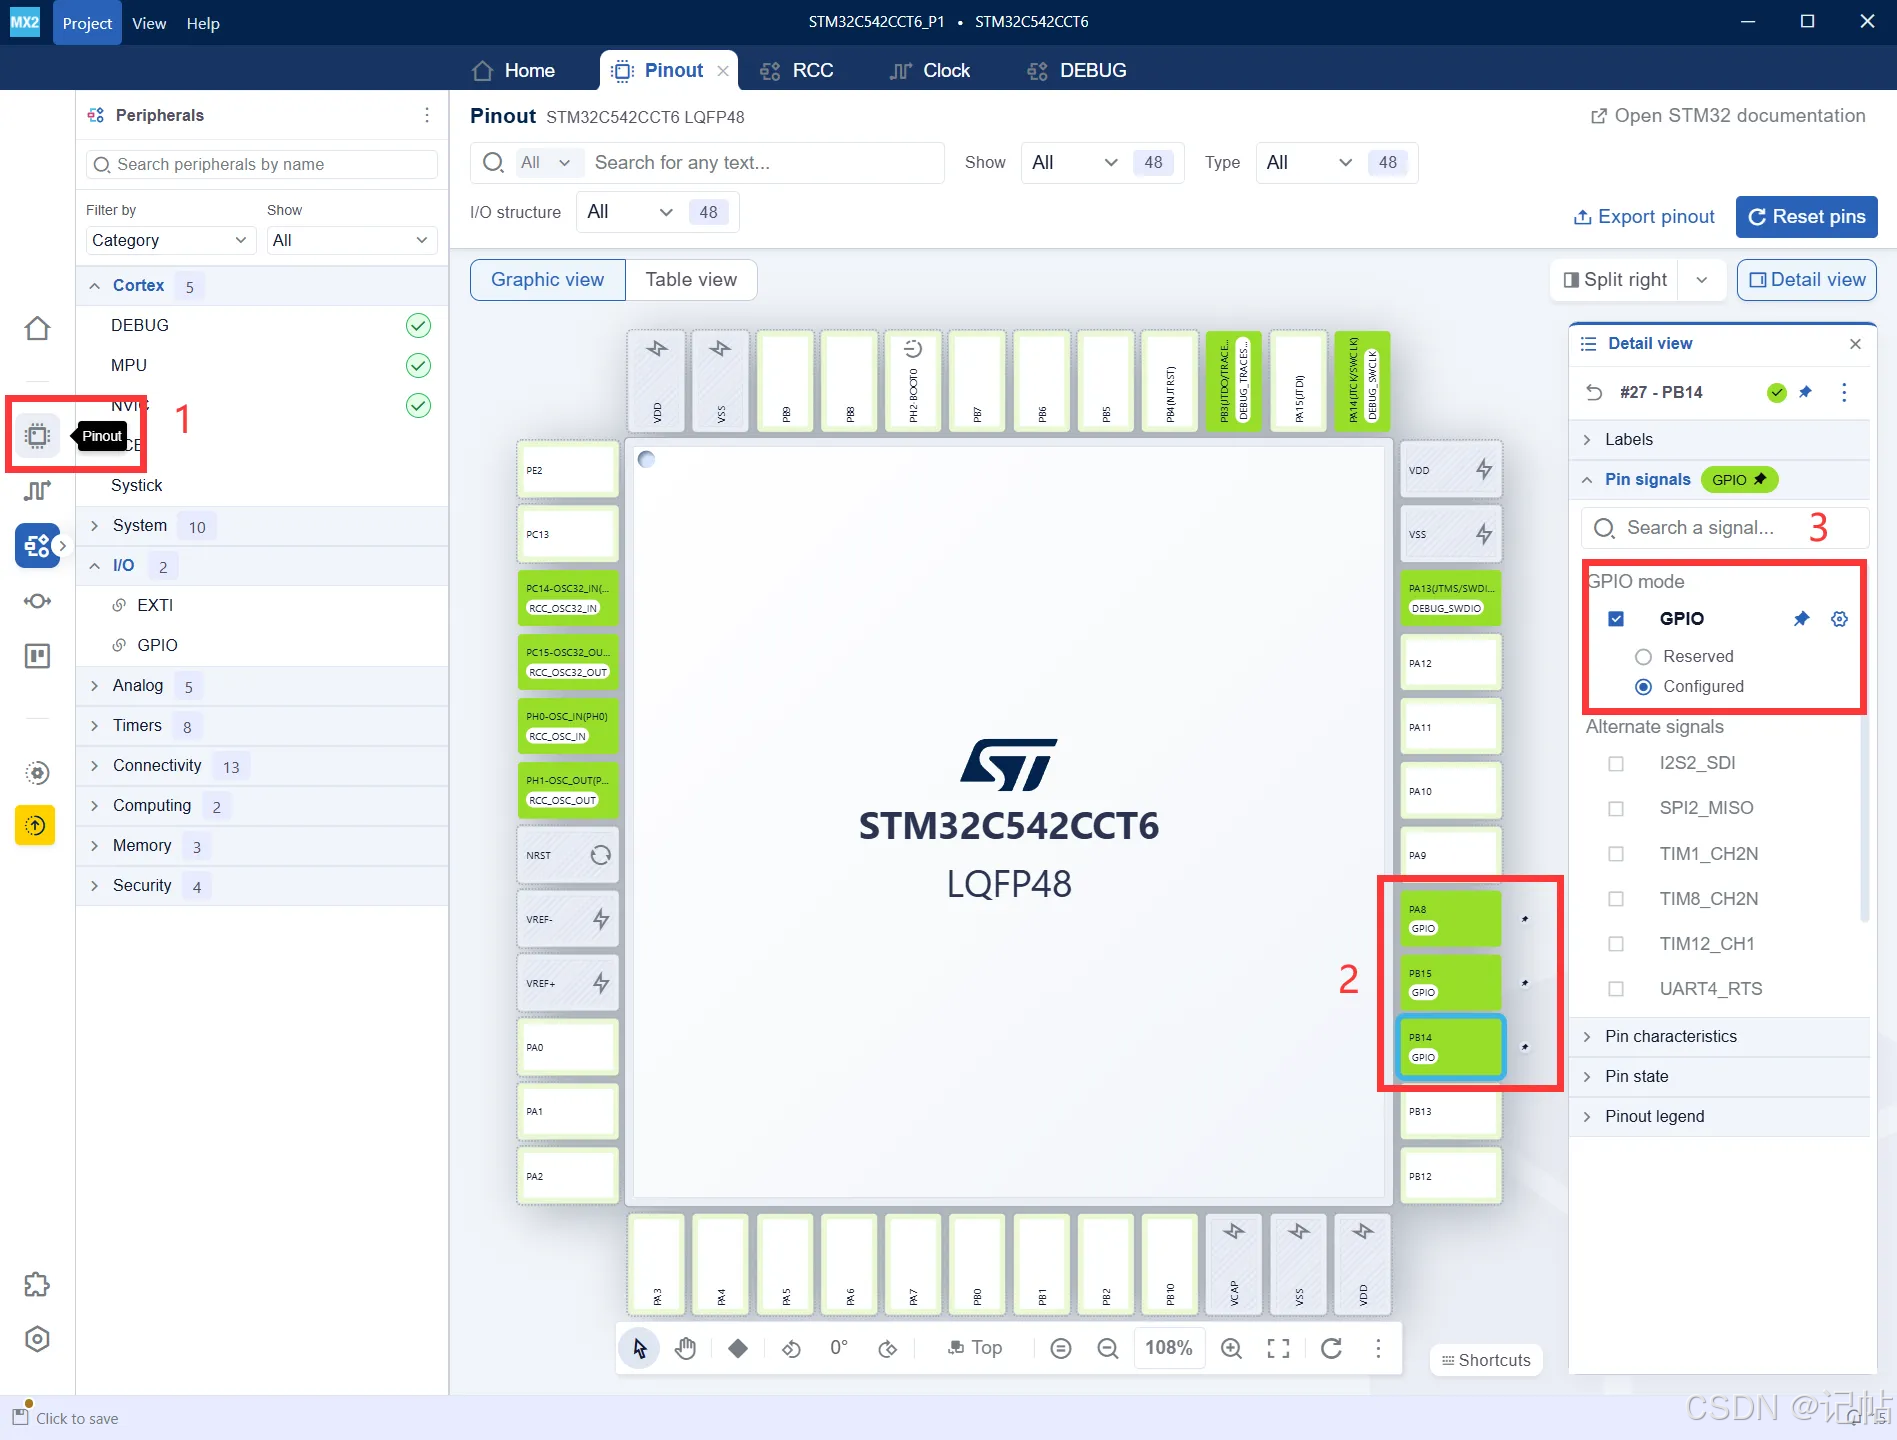Open the Help menu
The height and width of the screenshot is (1440, 1897).
tap(203, 23)
